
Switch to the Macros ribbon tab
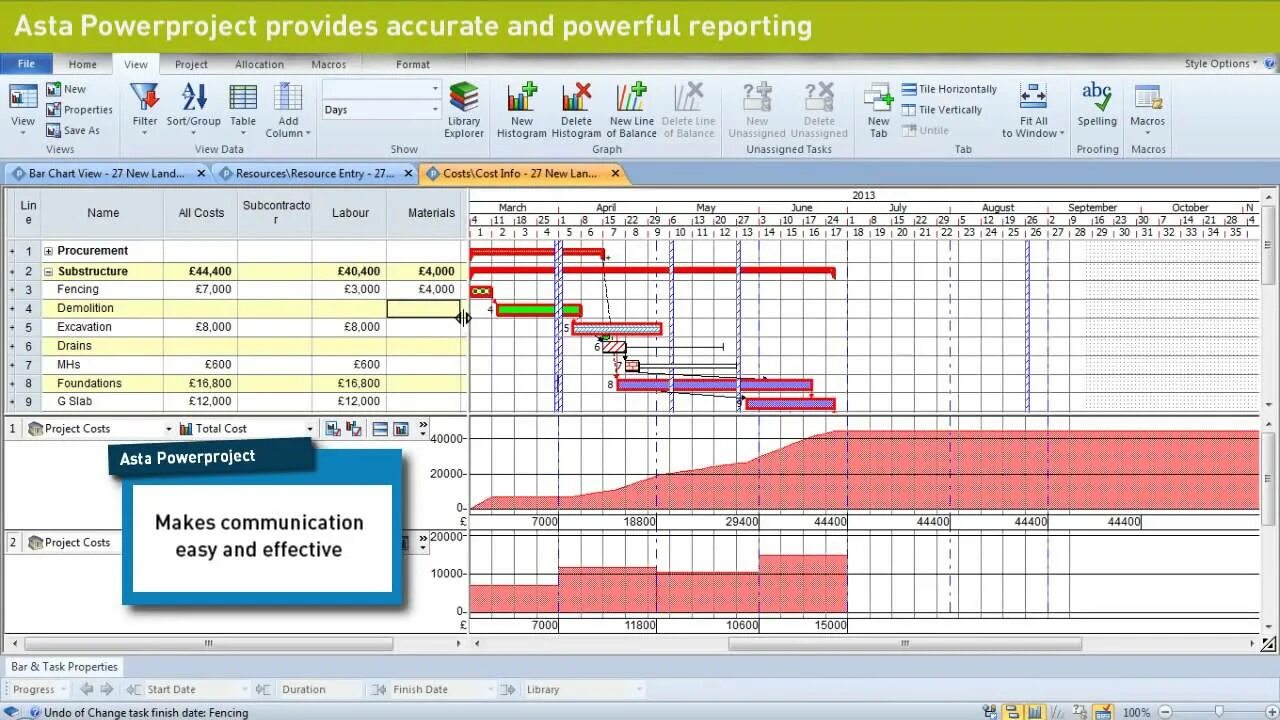coord(328,64)
